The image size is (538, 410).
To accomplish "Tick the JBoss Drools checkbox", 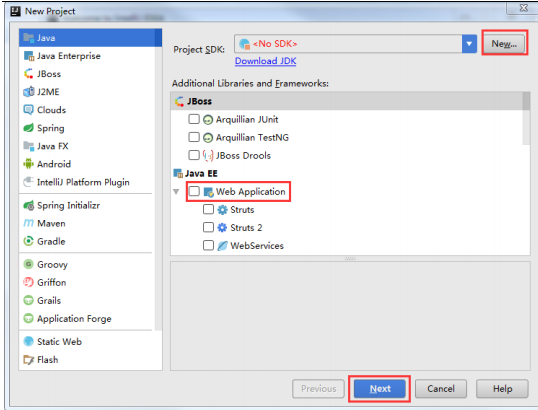I will pyautogui.click(x=194, y=155).
